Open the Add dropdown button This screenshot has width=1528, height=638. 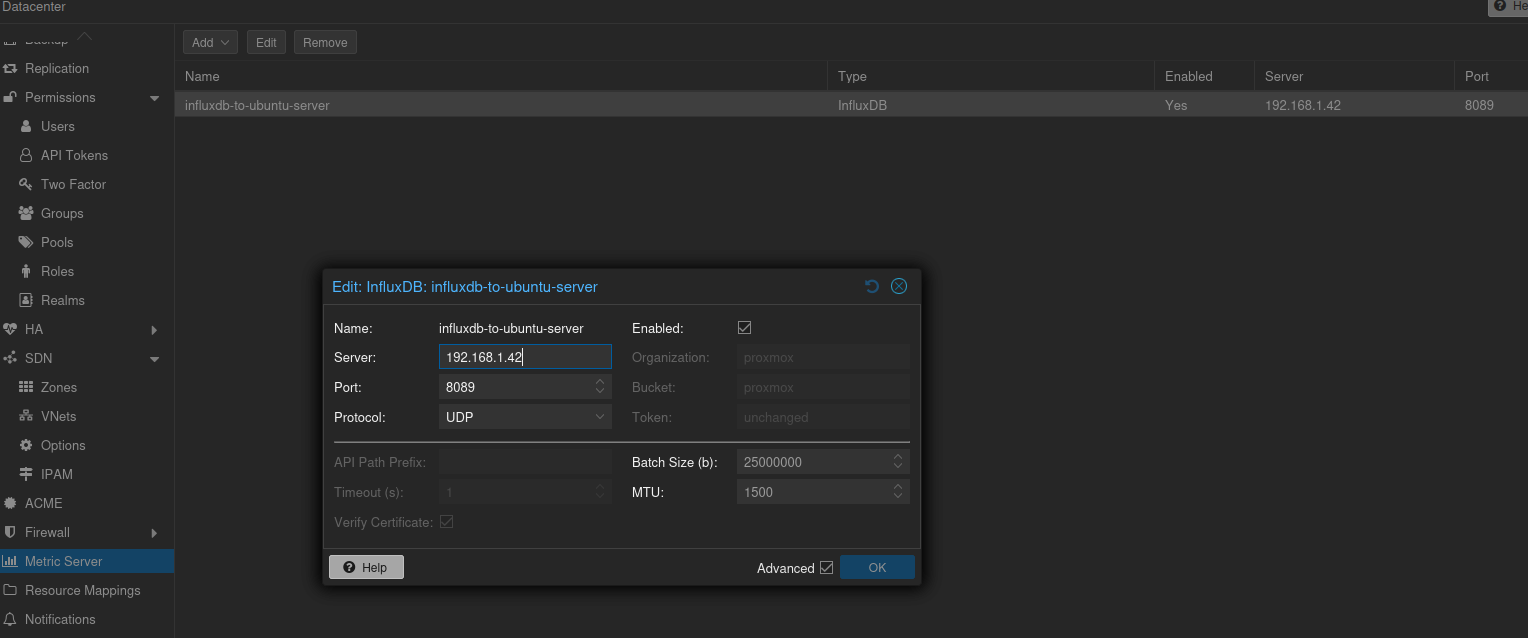coord(210,42)
